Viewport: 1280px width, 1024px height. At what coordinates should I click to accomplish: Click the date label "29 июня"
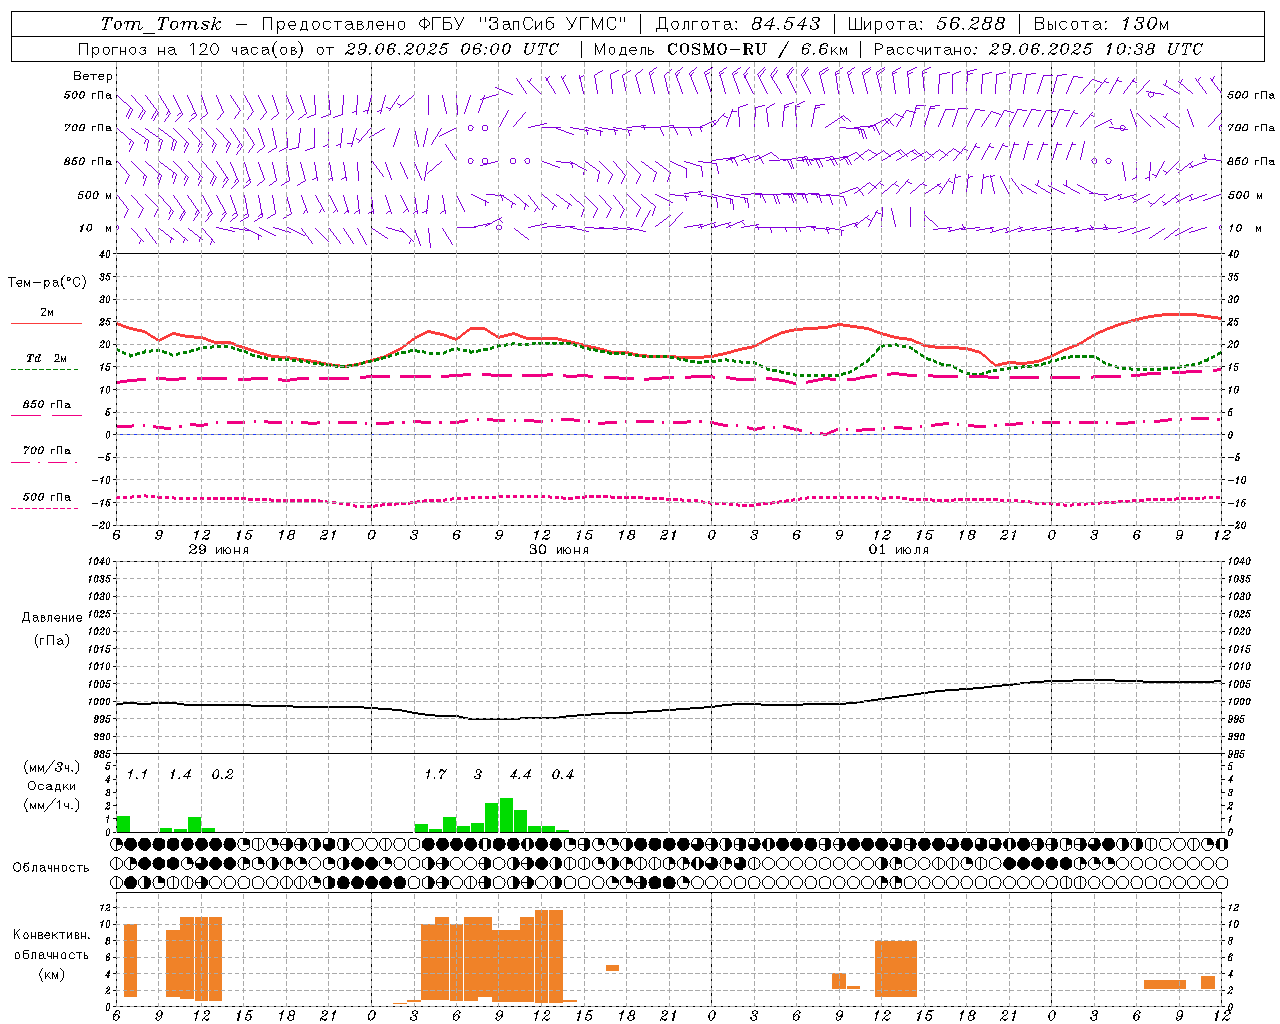click(x=219, y=550)
